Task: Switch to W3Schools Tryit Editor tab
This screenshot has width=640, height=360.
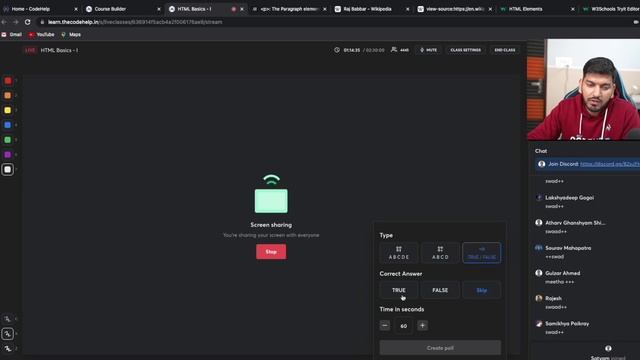Action: pyautogui.click(x=610, y=9)
